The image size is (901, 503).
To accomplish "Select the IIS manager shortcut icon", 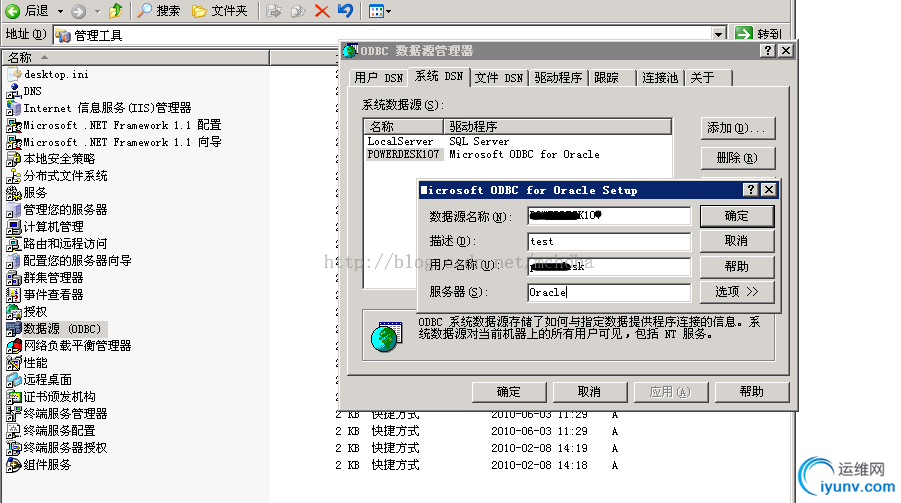I will click(14, 107).
